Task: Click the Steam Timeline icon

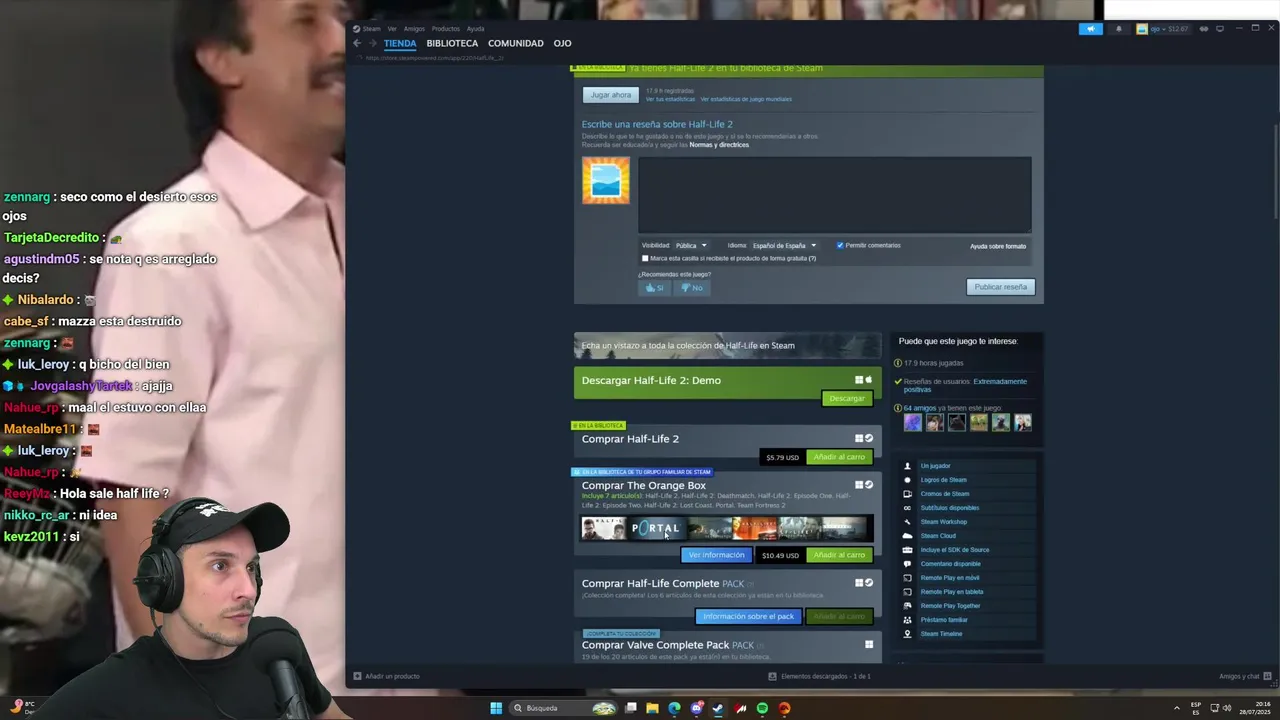Action: (908, 634)
